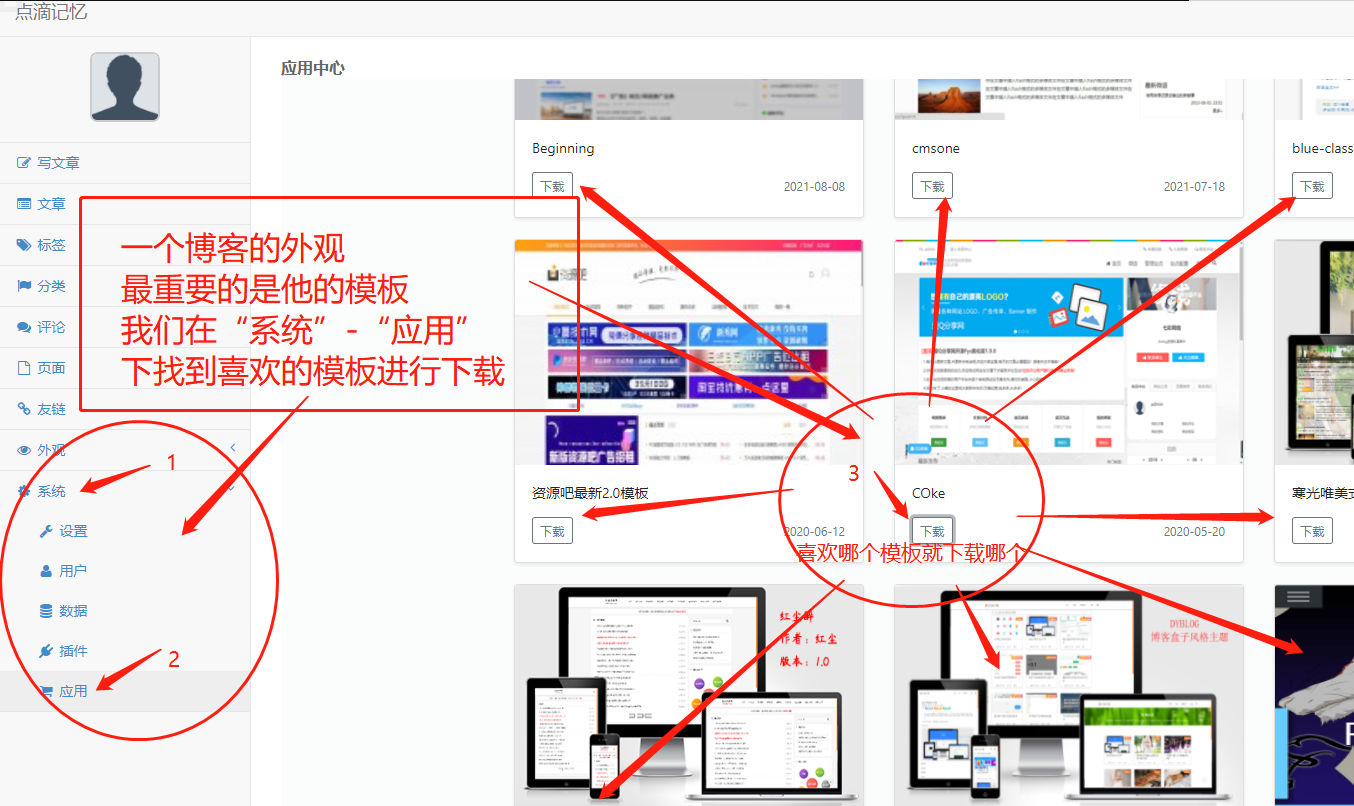Image resolution: width=1354 pixels, height=806 pixels.
Task: Click 下载 under the COke template
Action: pyautogui.click(x=932, y=530)
